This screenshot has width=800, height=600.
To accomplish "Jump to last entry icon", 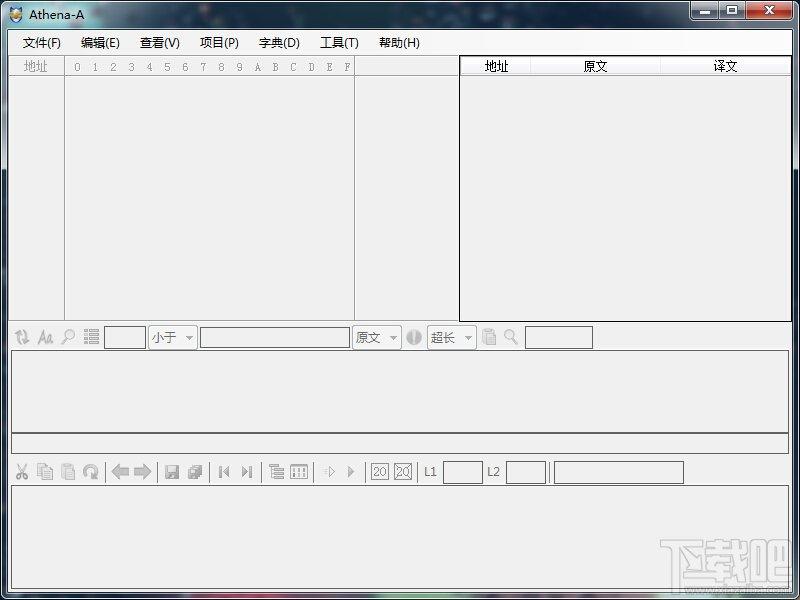I will coord(247,472).
